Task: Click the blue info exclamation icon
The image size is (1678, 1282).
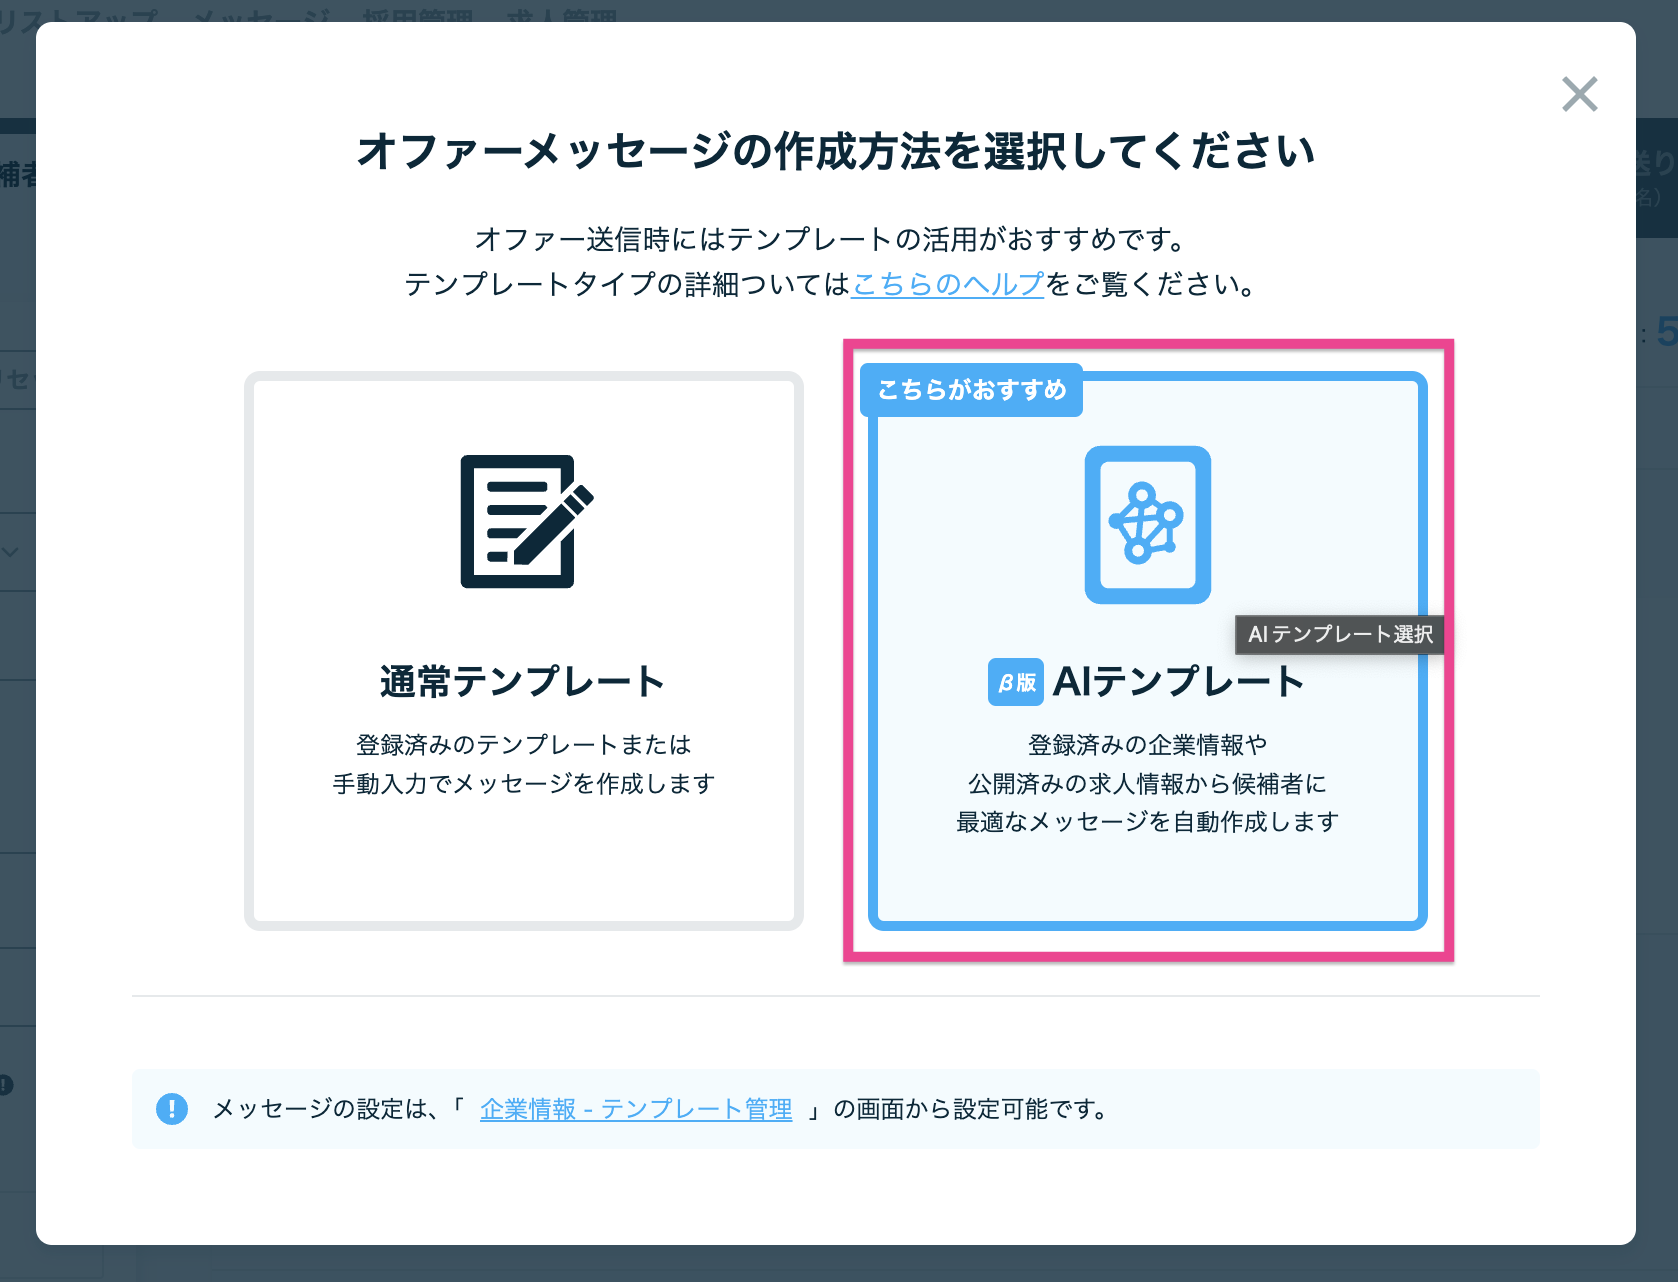Action: 172,1109
